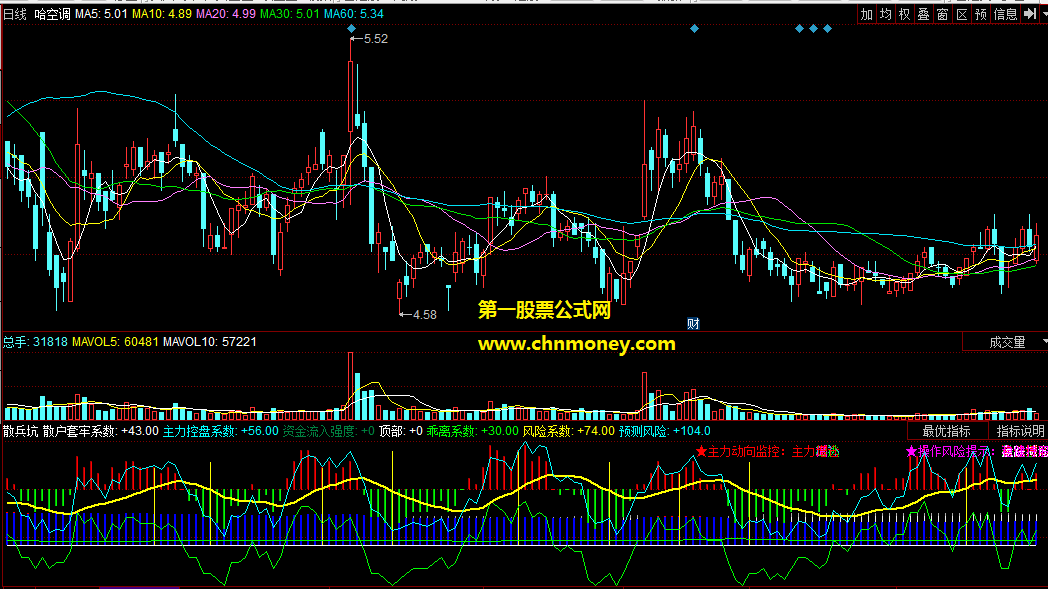Click the last of three clustered diamonds
The image size is (1048, 589).
(827, 29)
